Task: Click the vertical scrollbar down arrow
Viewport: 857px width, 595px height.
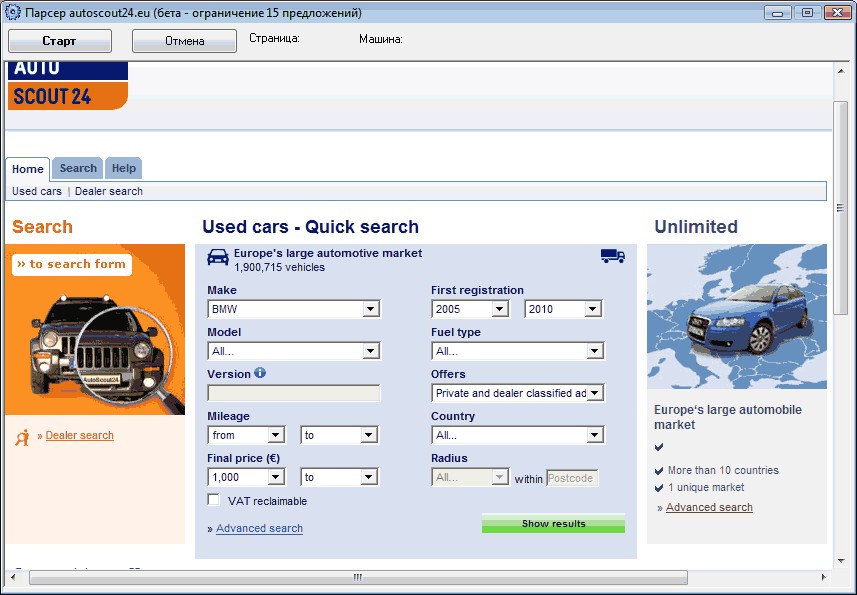Action: point(841,561)
